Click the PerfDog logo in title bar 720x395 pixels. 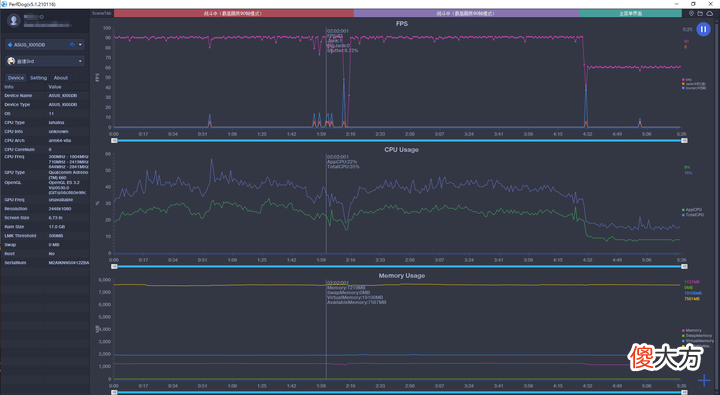(4, 4)
